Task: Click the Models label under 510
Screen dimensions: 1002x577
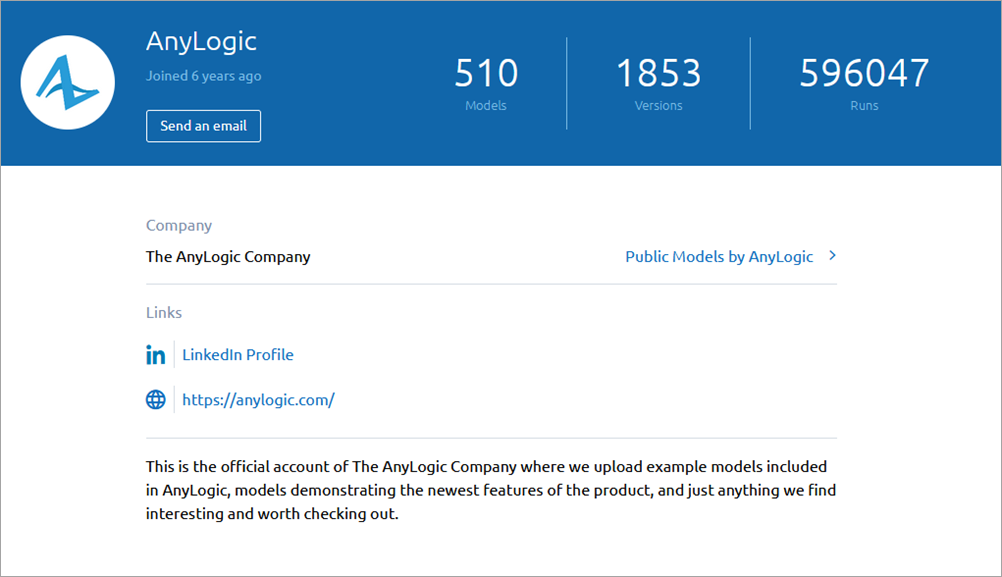Action: (486, 105)
